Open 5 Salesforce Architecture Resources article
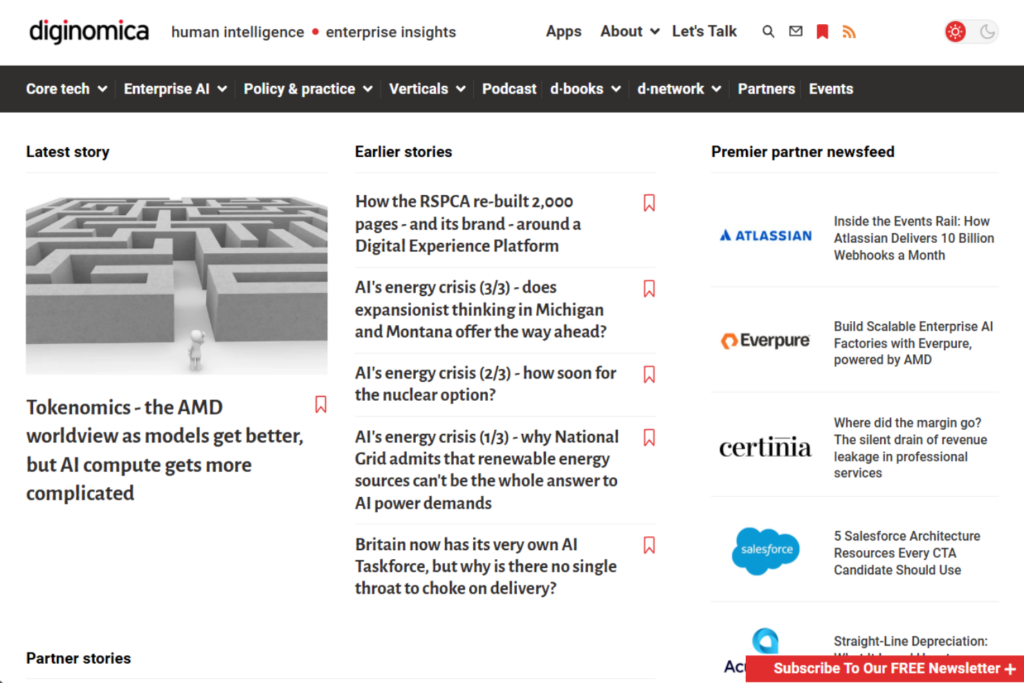 (x=906, y=553)
